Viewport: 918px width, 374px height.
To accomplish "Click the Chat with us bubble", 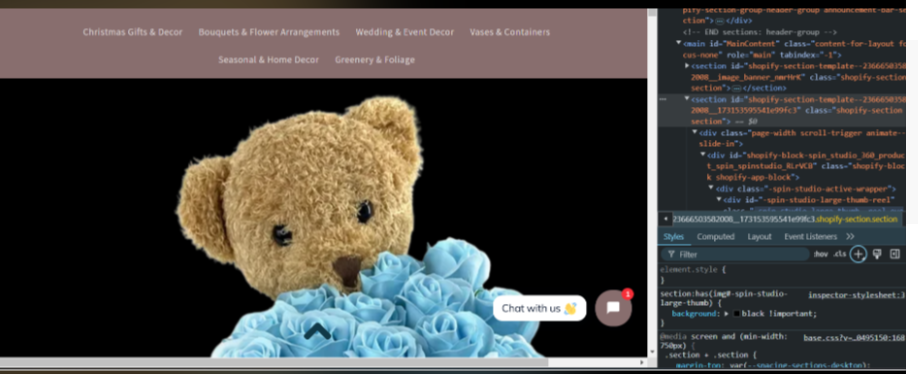I will tap(539, 308).
